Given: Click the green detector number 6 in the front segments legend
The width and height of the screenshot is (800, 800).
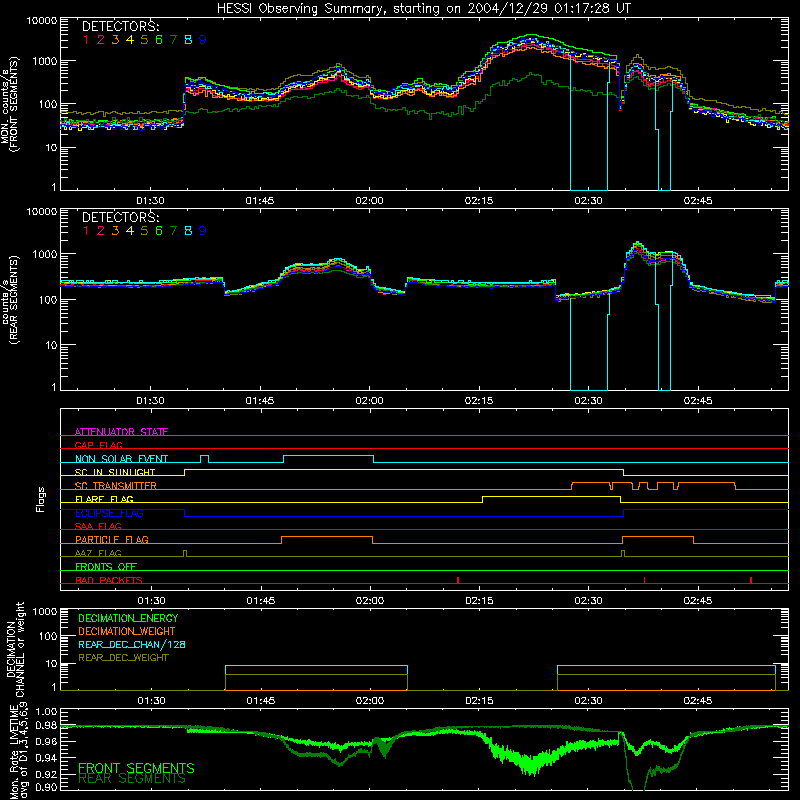Looking at the screenshot, I should click(159, 40).
